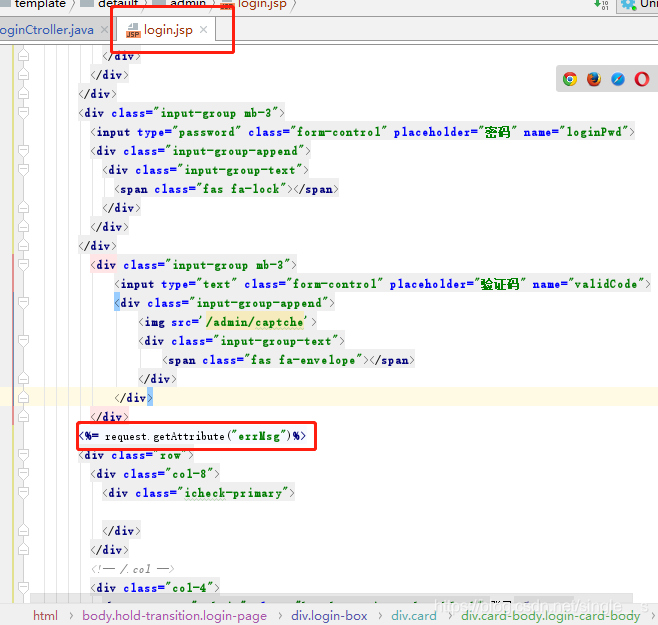The height and width of the screenshot is (625, 658).
Task: Collapse fold at span fa-lock parent div
Action: pos(24,170)
